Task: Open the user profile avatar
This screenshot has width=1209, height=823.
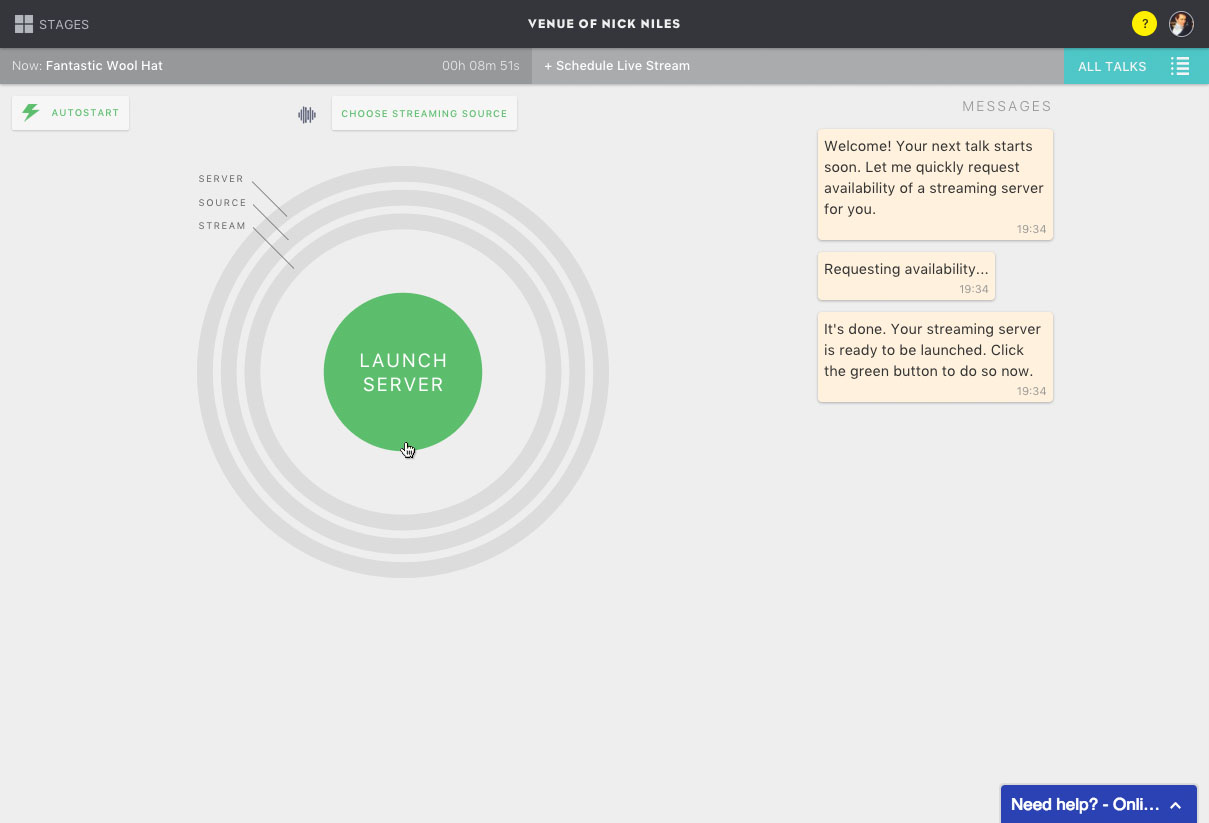Action: [x=1181, y=24]
